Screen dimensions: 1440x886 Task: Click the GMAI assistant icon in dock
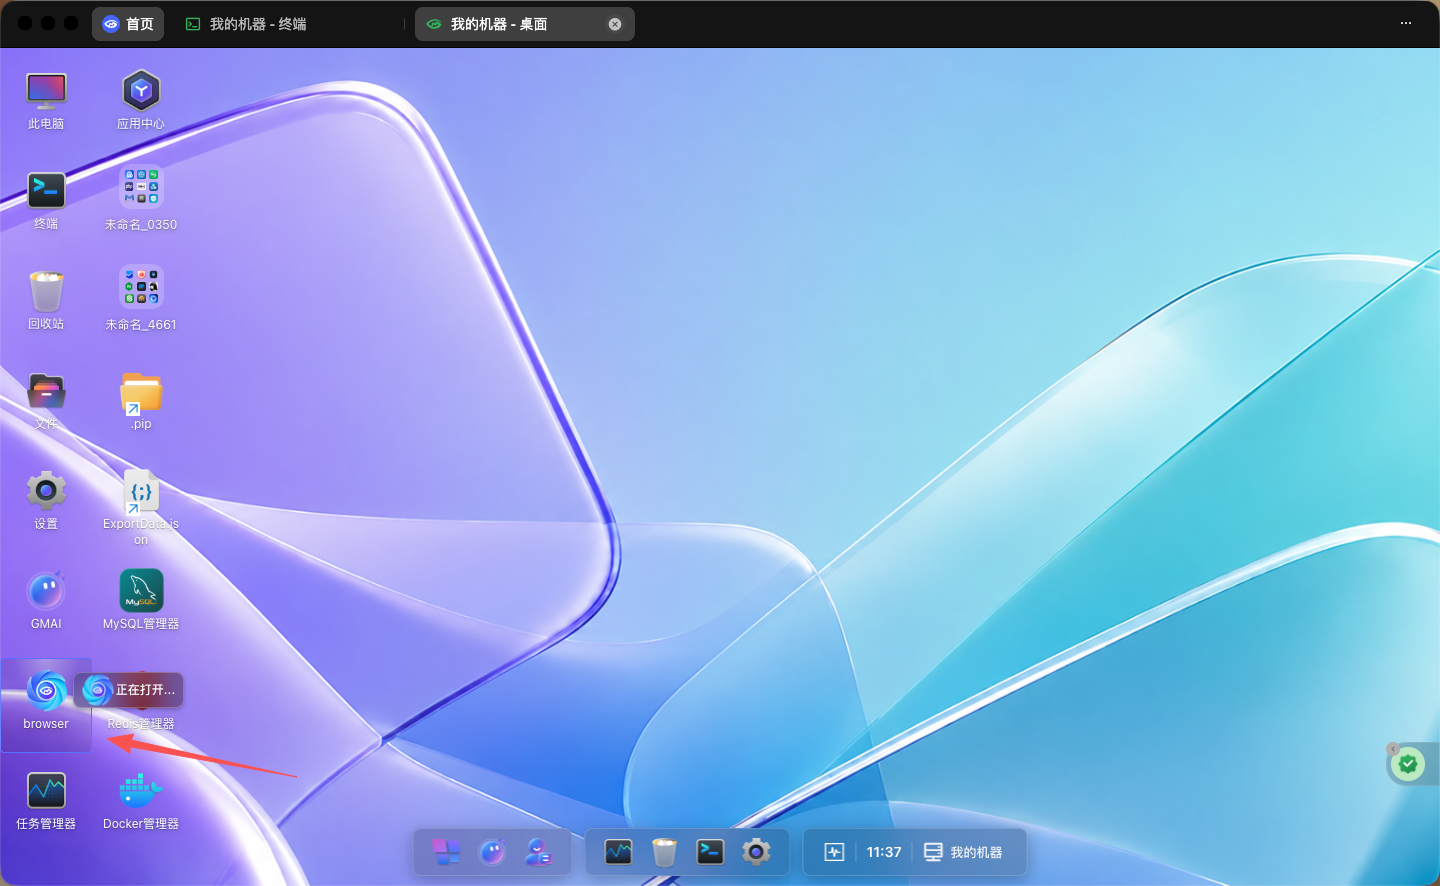pyautogui.click(x=492, y=852)
